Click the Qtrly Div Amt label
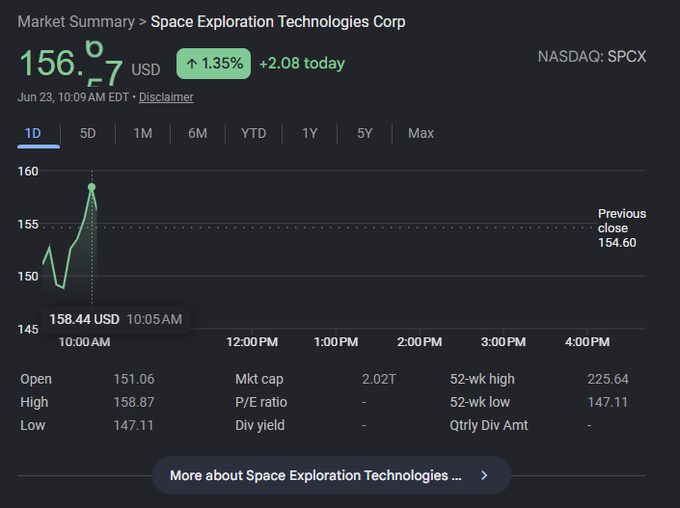The height and width of the screenshot is (508, 680). click(x=489, y=425)
